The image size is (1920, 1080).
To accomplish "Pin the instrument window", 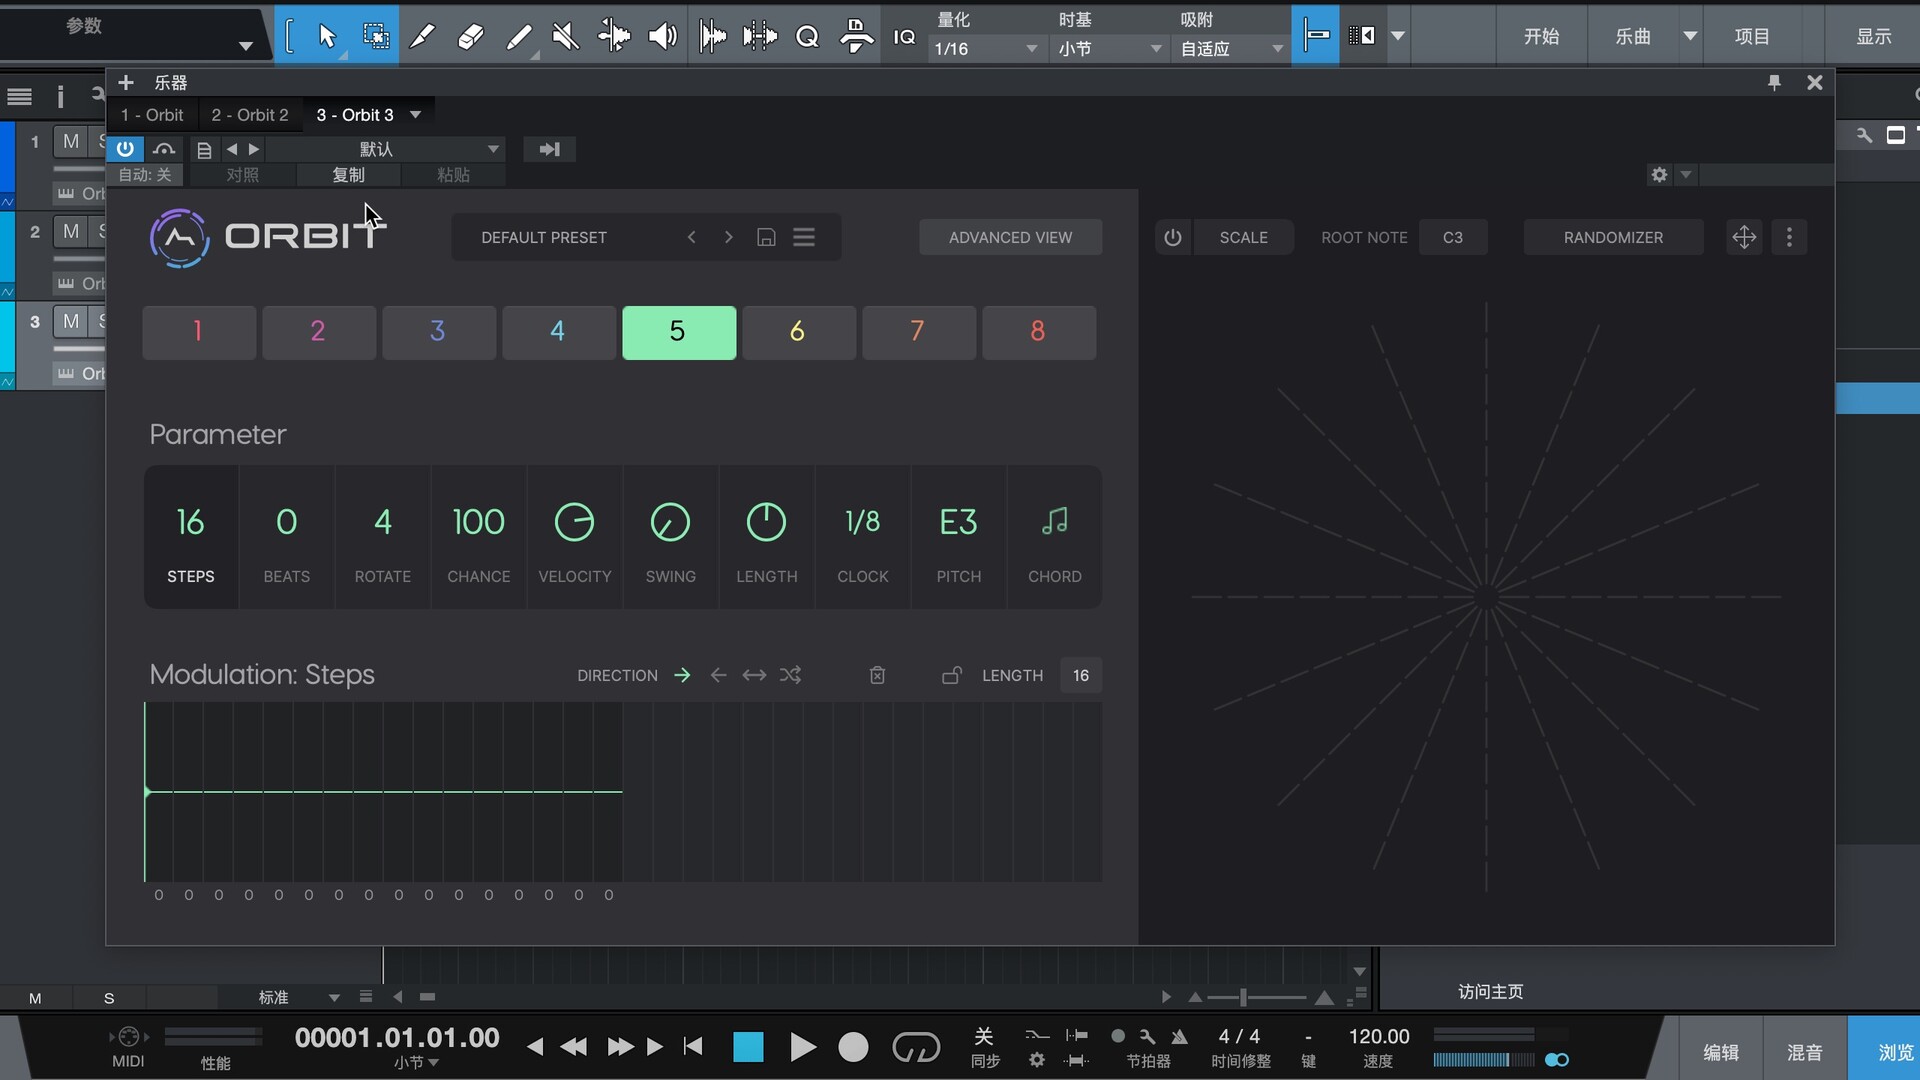I will 1774,83.
